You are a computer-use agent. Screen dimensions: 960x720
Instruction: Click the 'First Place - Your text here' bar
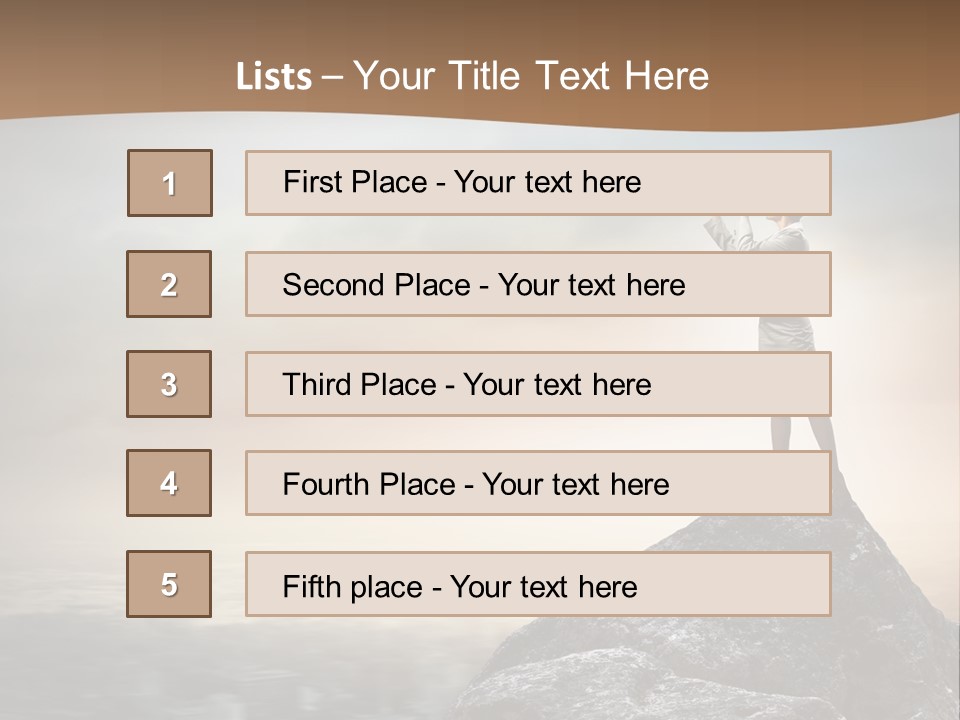(538, 183)
